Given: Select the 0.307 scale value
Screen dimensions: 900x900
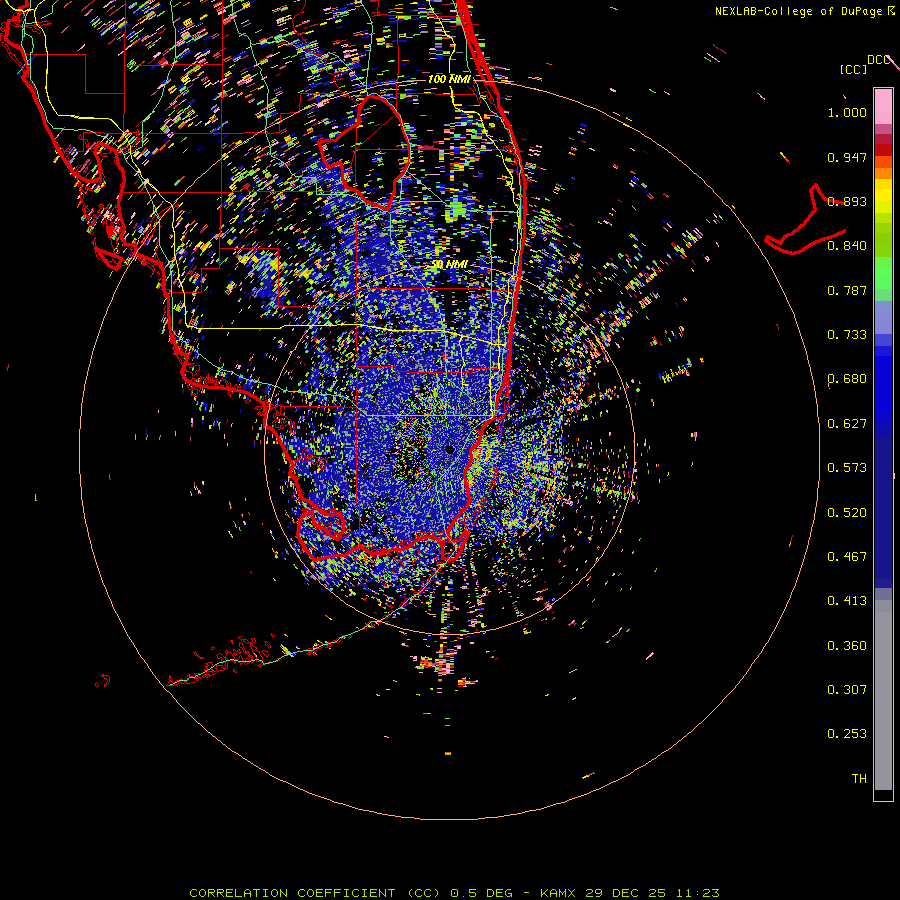Looking at the screenshot, I should pyautogui.click(x=847, y=690).
